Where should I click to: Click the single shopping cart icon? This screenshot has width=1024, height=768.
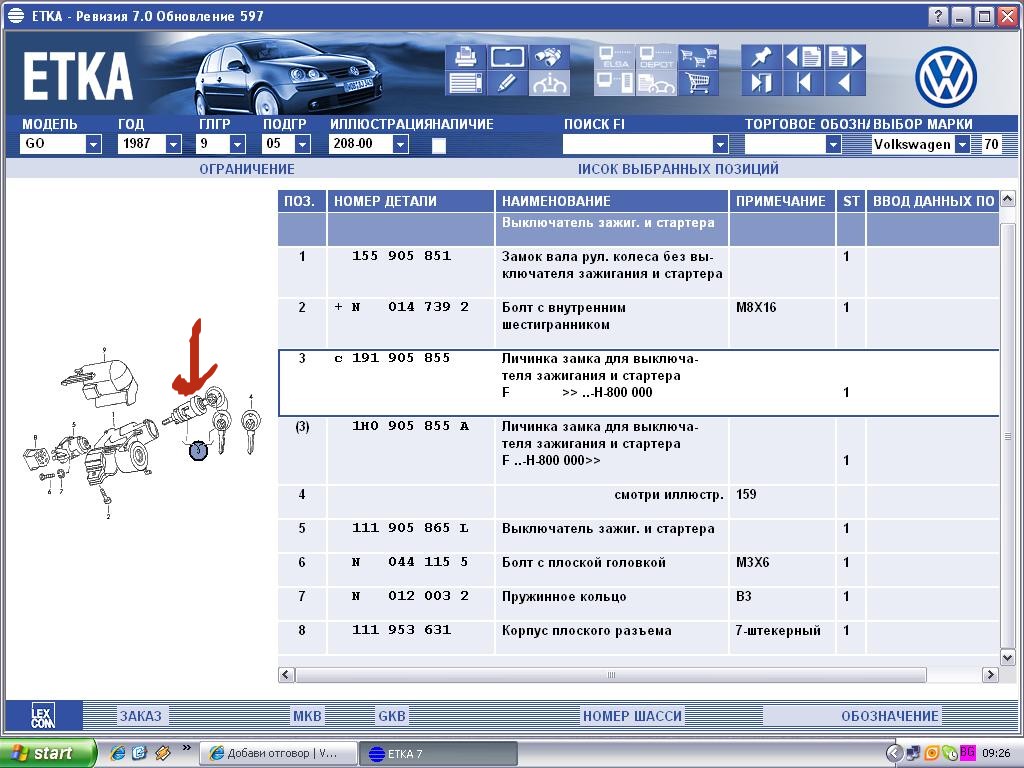coord(698,84)
